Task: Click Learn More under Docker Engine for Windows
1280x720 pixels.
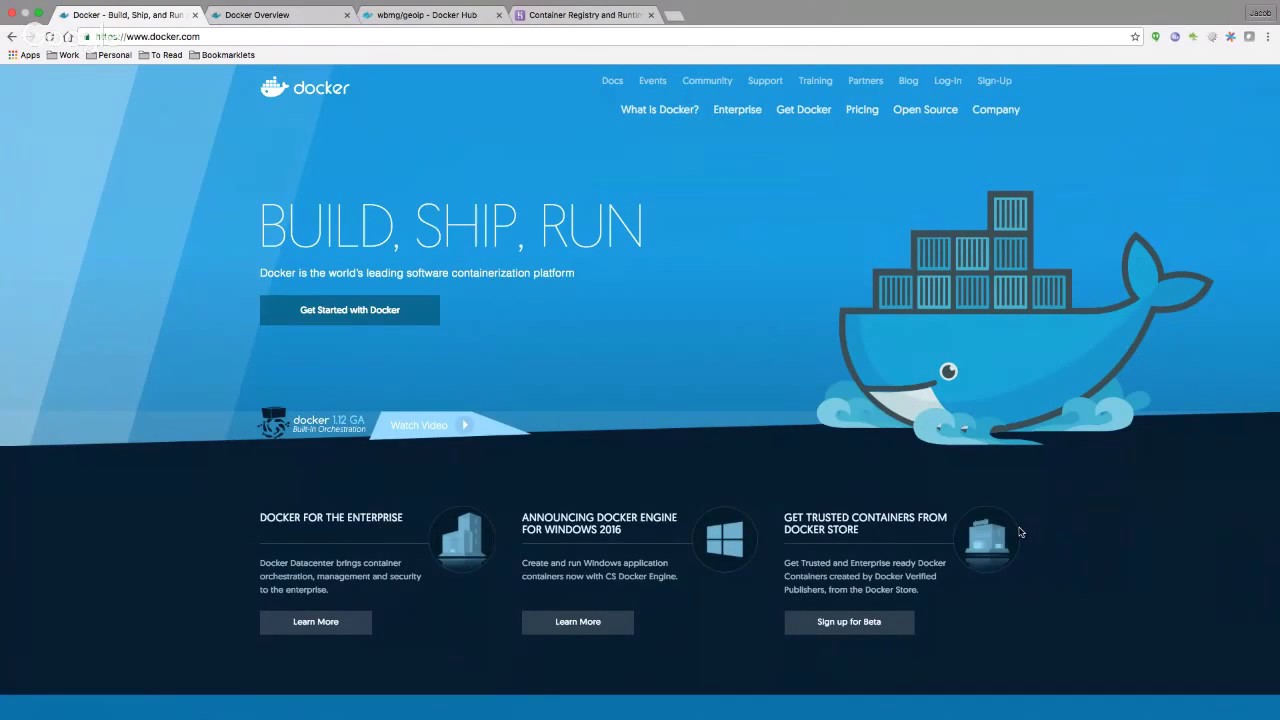Action: point(578,622)
